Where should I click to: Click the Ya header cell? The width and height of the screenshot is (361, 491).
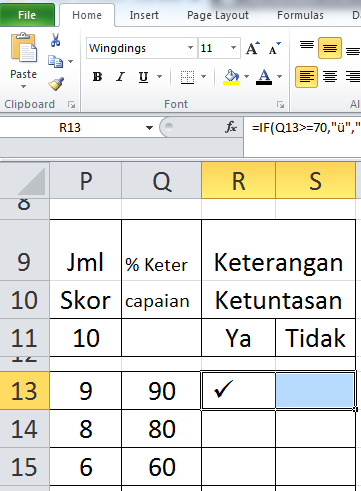tap(238, 337)
